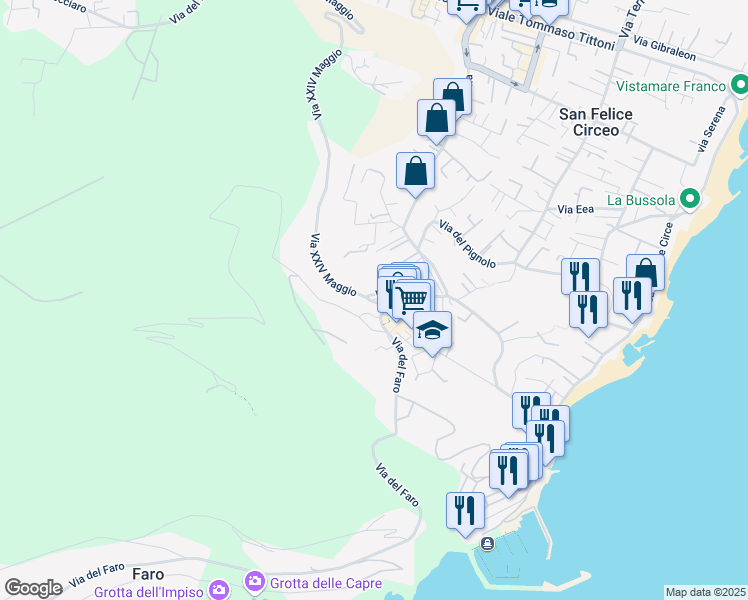Click the Via del Pignolo street label
This screenshot has width=748, height=600.
(x=467, y=244)
